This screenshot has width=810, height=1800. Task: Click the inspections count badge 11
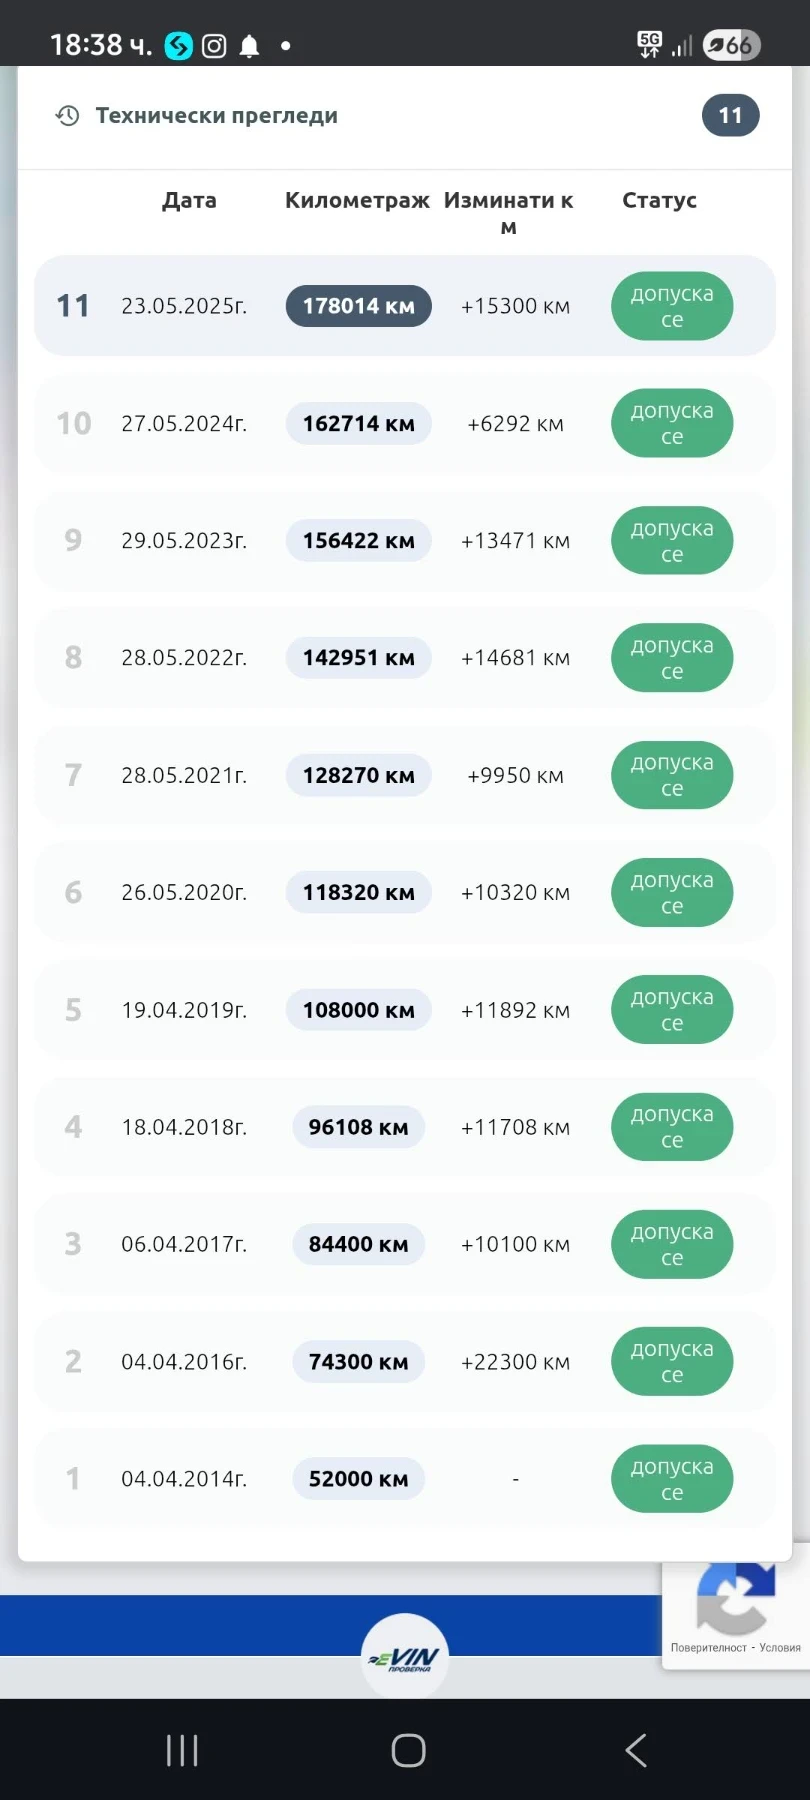(x=730, y=116)
